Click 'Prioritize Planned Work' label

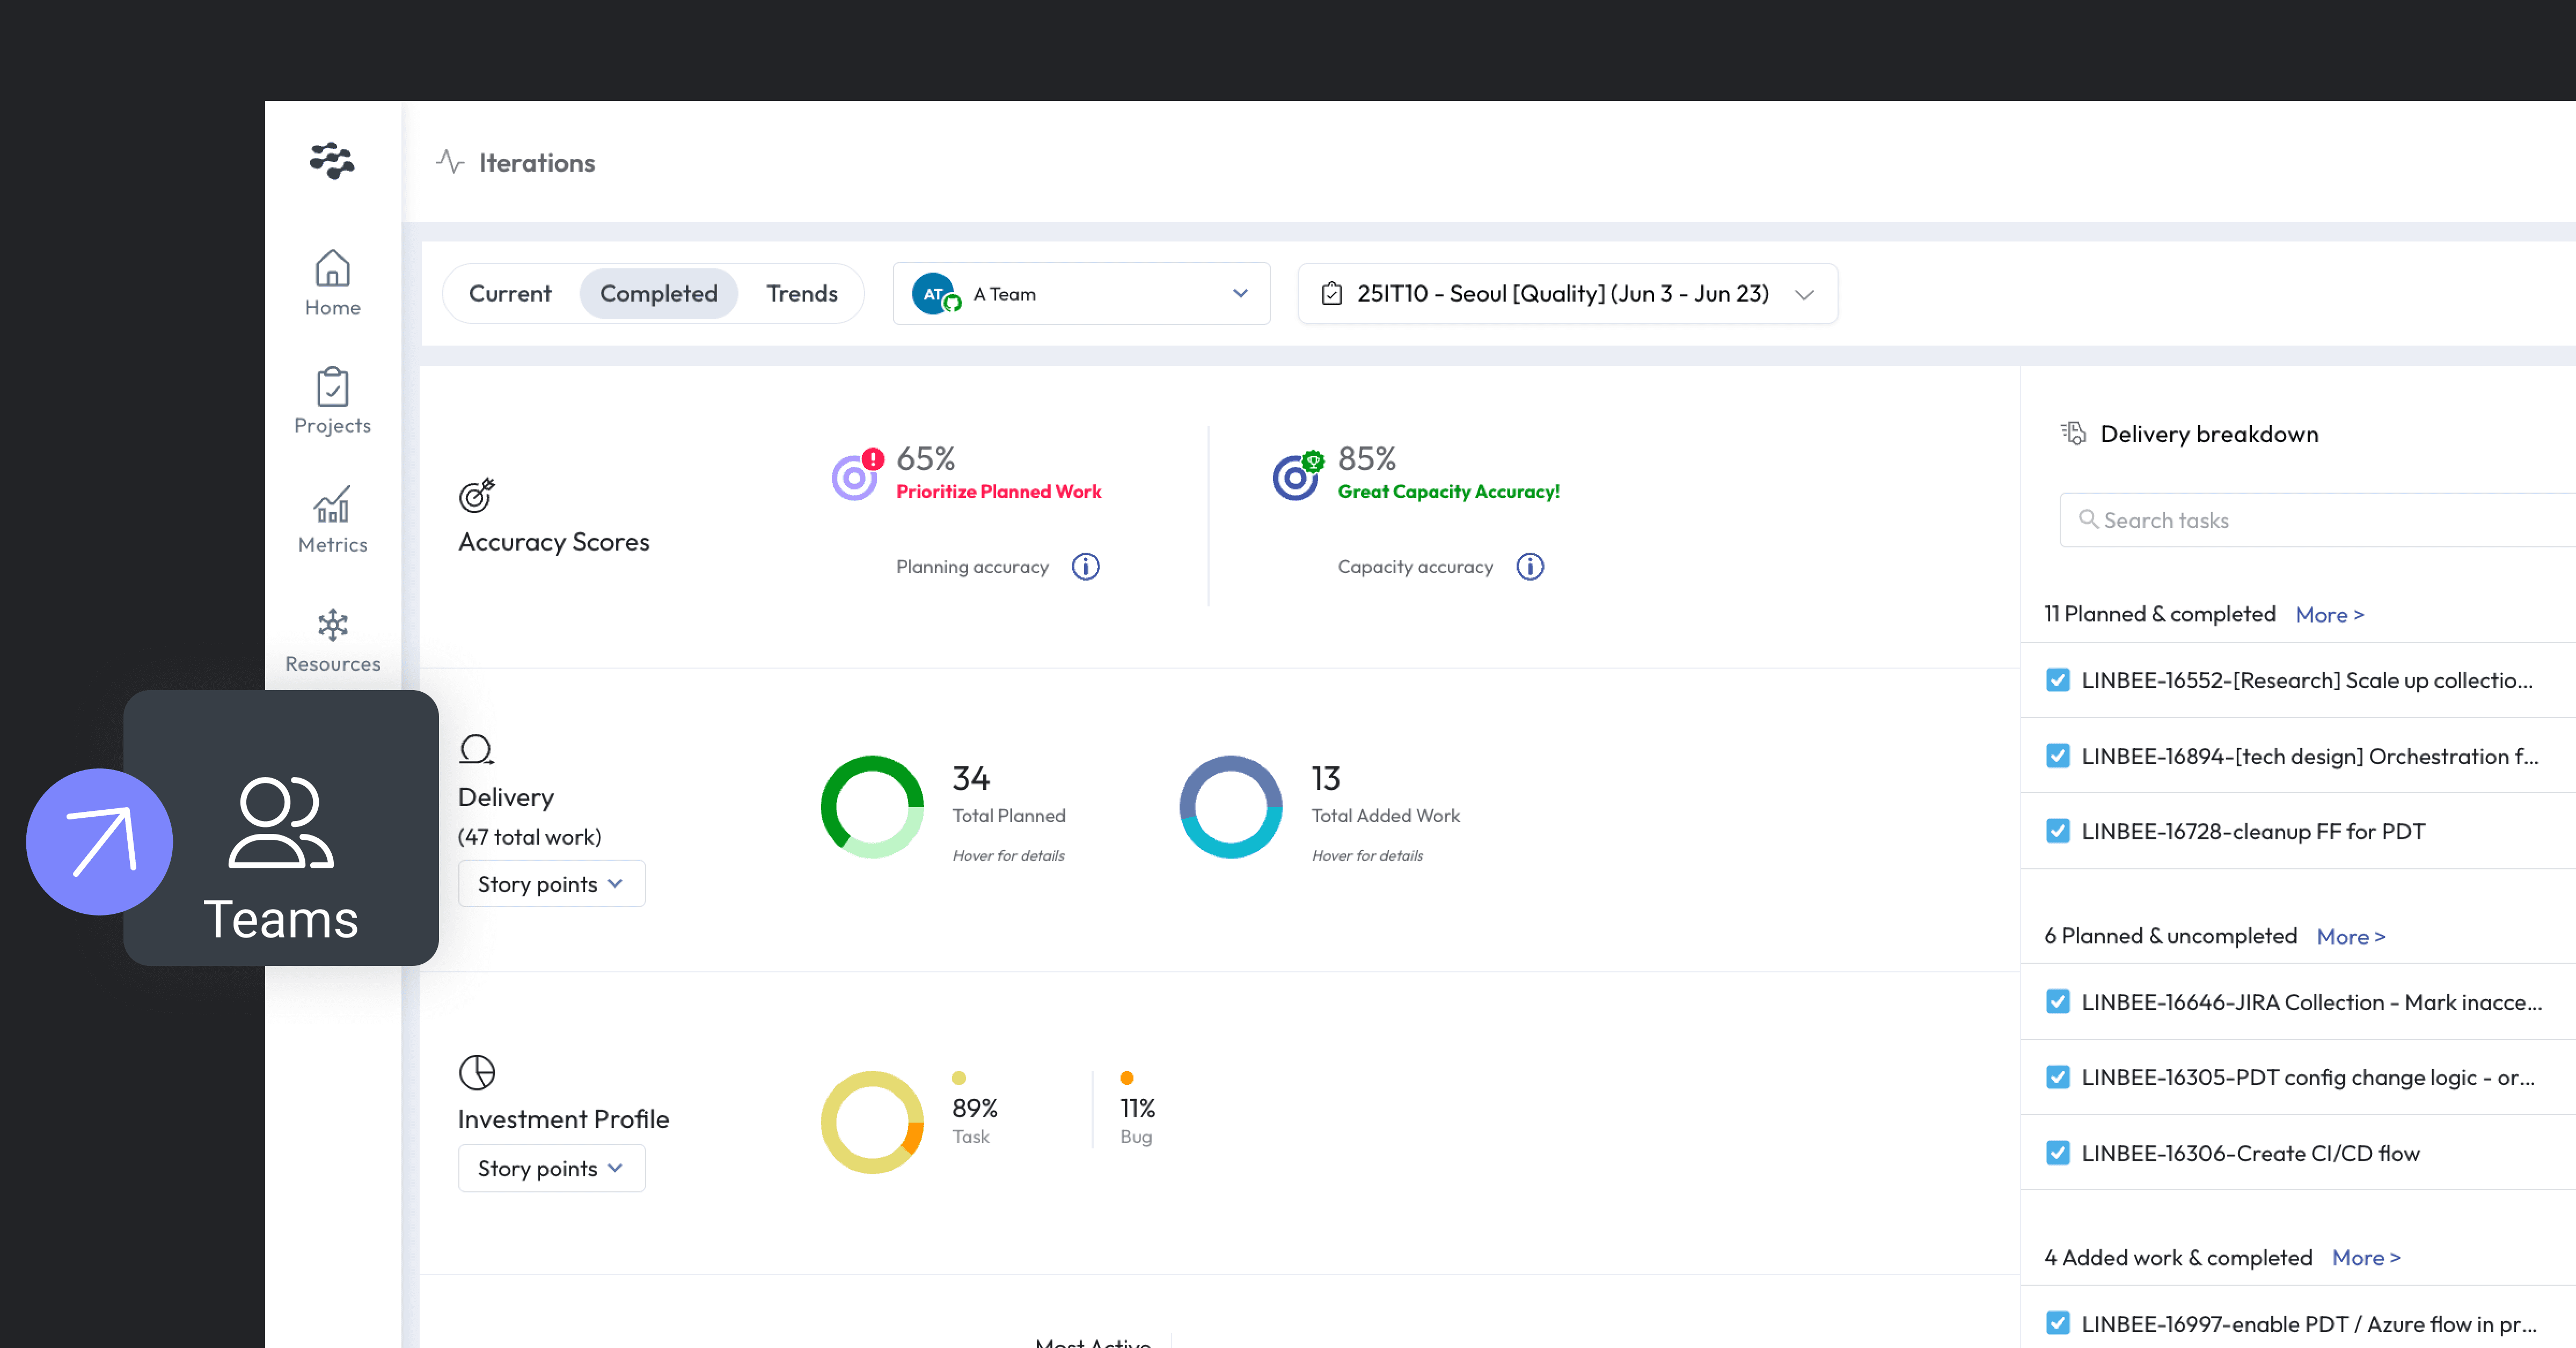(x=998, y=491)
